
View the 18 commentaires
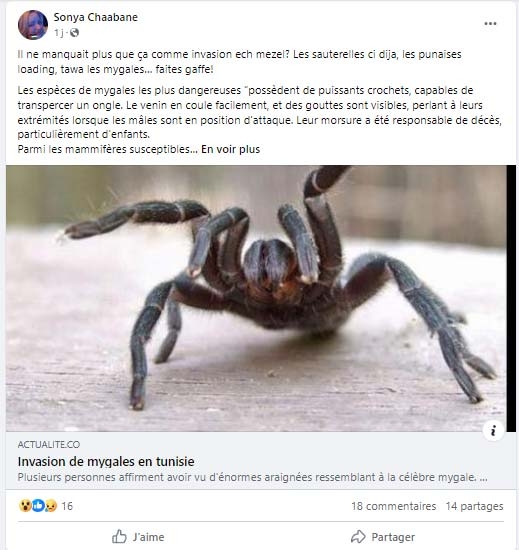point(393,506)
